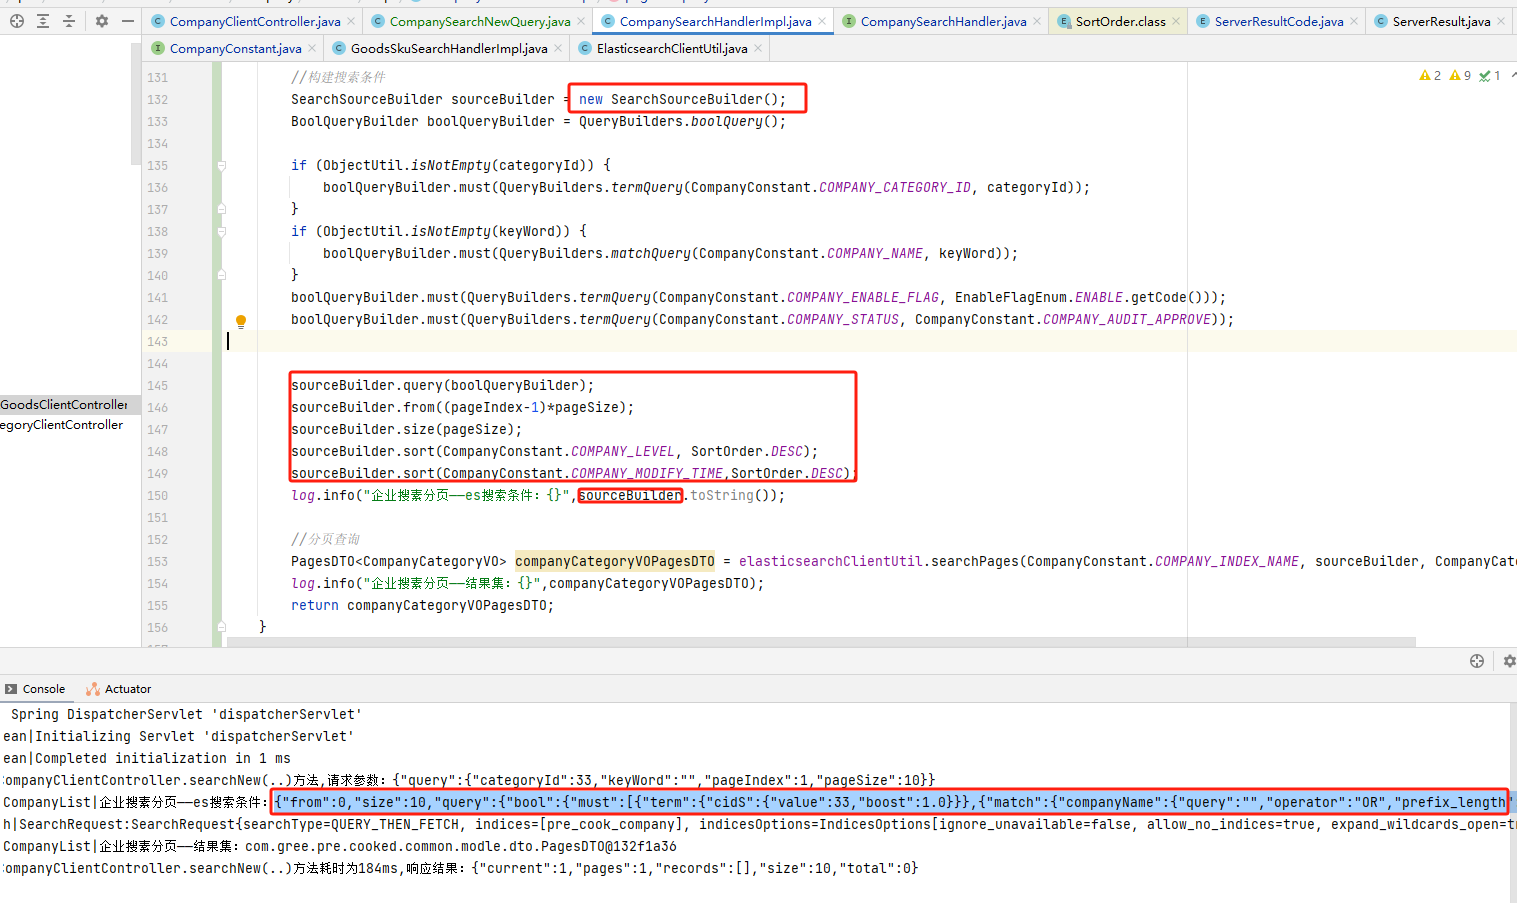
Task: Switch to SortOrder.class tab
Action: point(1120,21)
